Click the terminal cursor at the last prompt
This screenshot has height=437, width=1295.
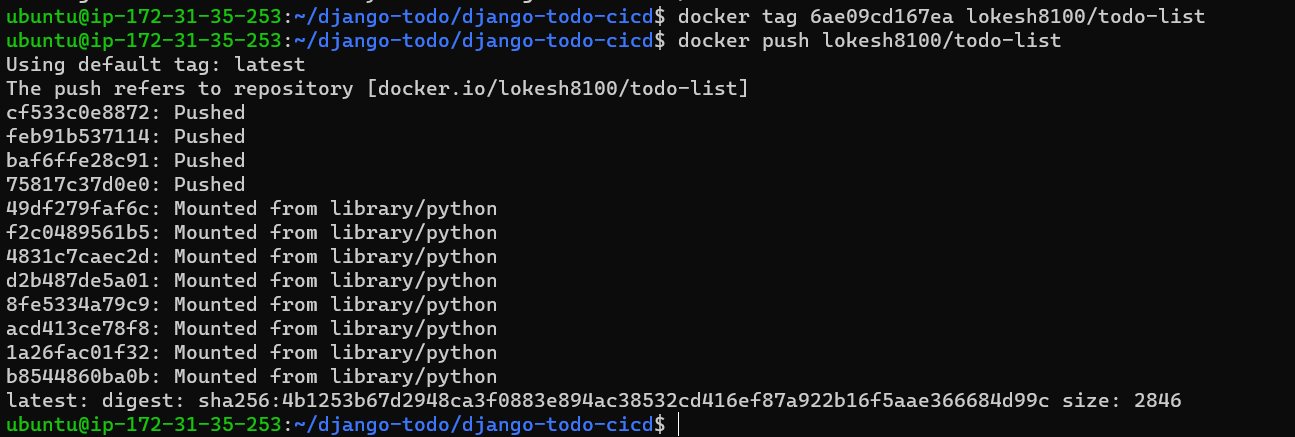679,425
